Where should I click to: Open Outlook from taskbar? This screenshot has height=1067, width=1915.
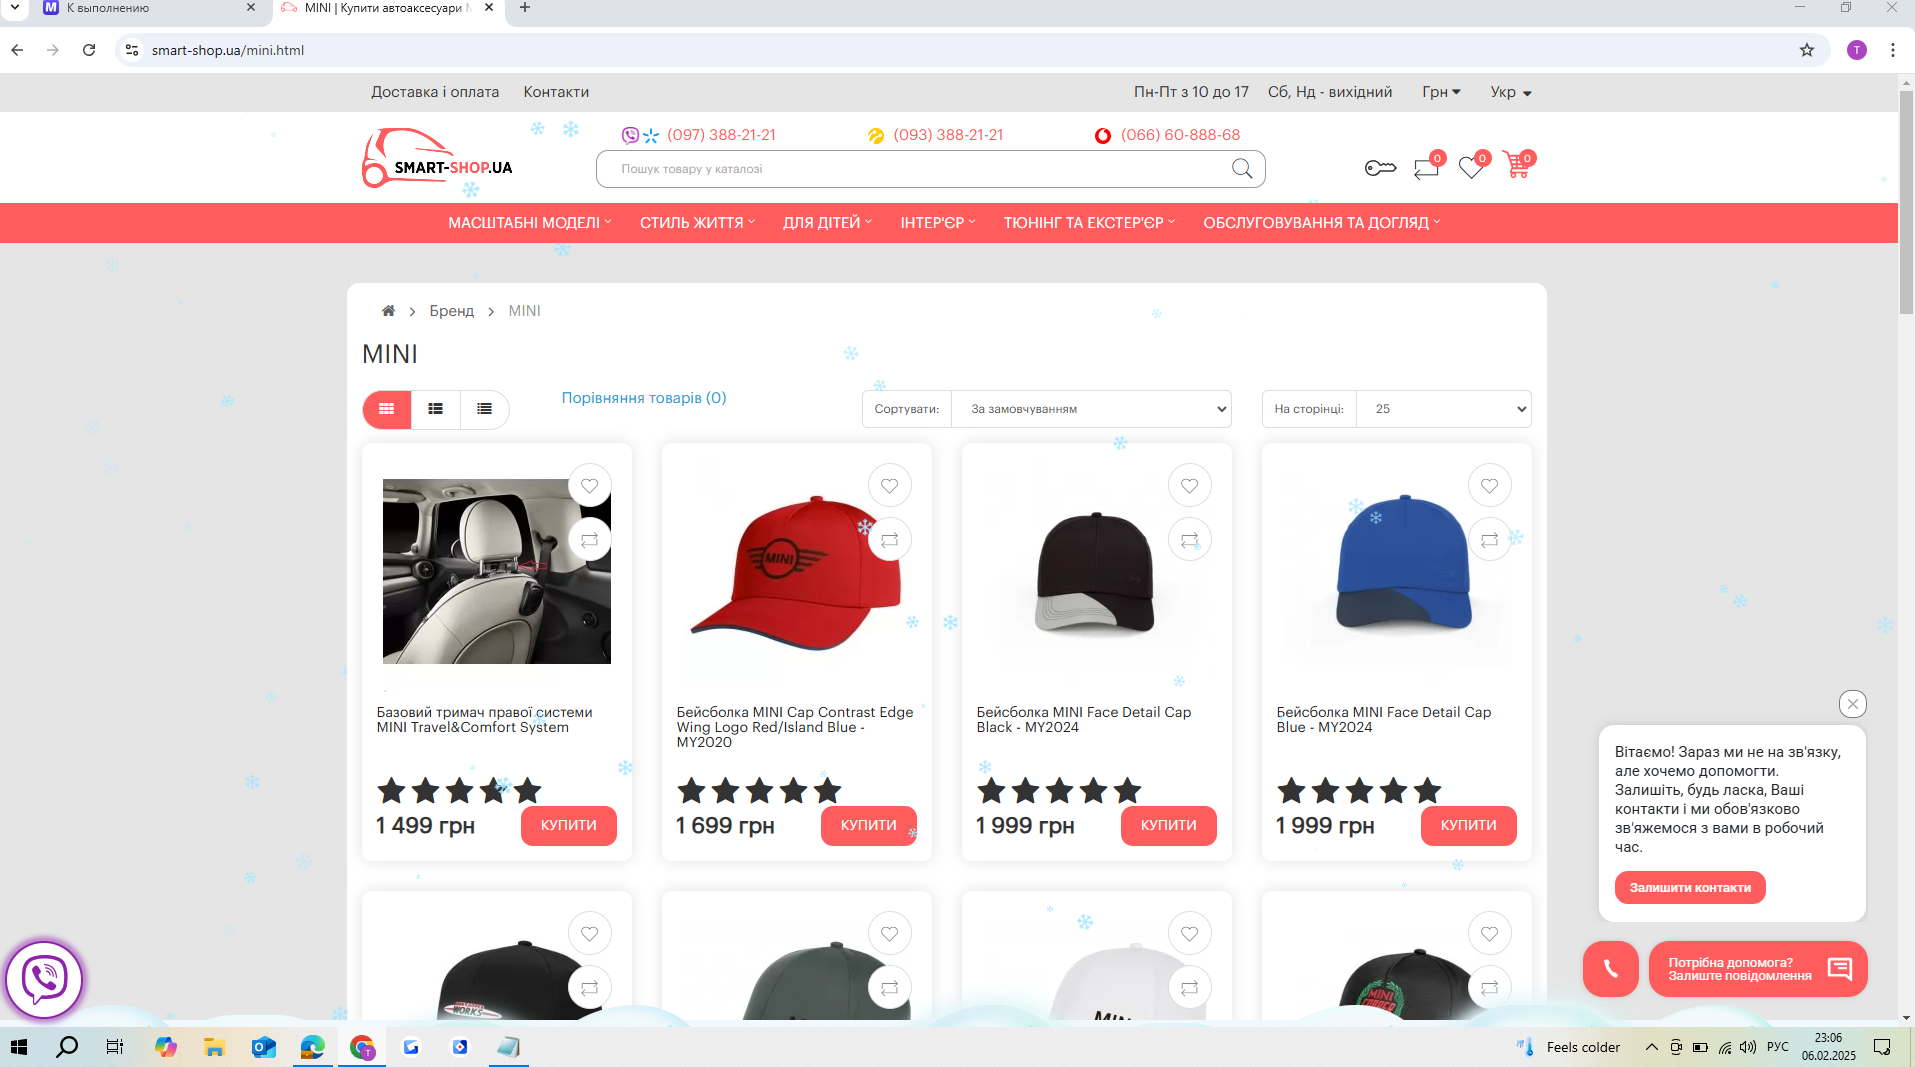(263, 1047)
